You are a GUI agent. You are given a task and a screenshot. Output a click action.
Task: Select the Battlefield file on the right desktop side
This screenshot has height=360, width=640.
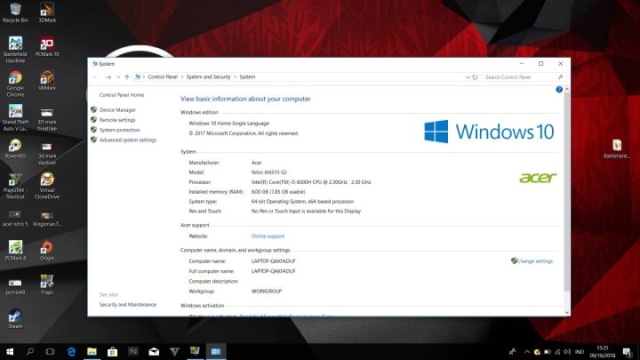616,149
